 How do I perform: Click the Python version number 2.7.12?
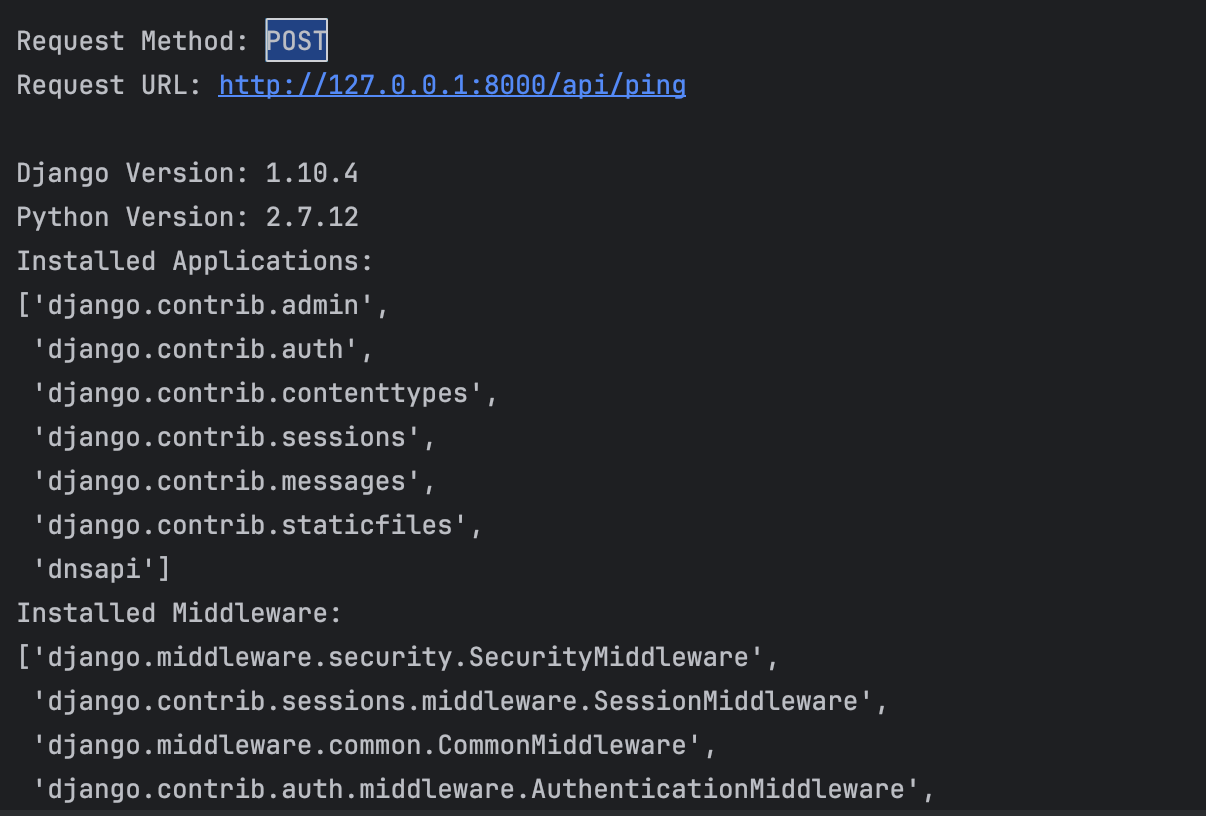(x=312, y=217)
